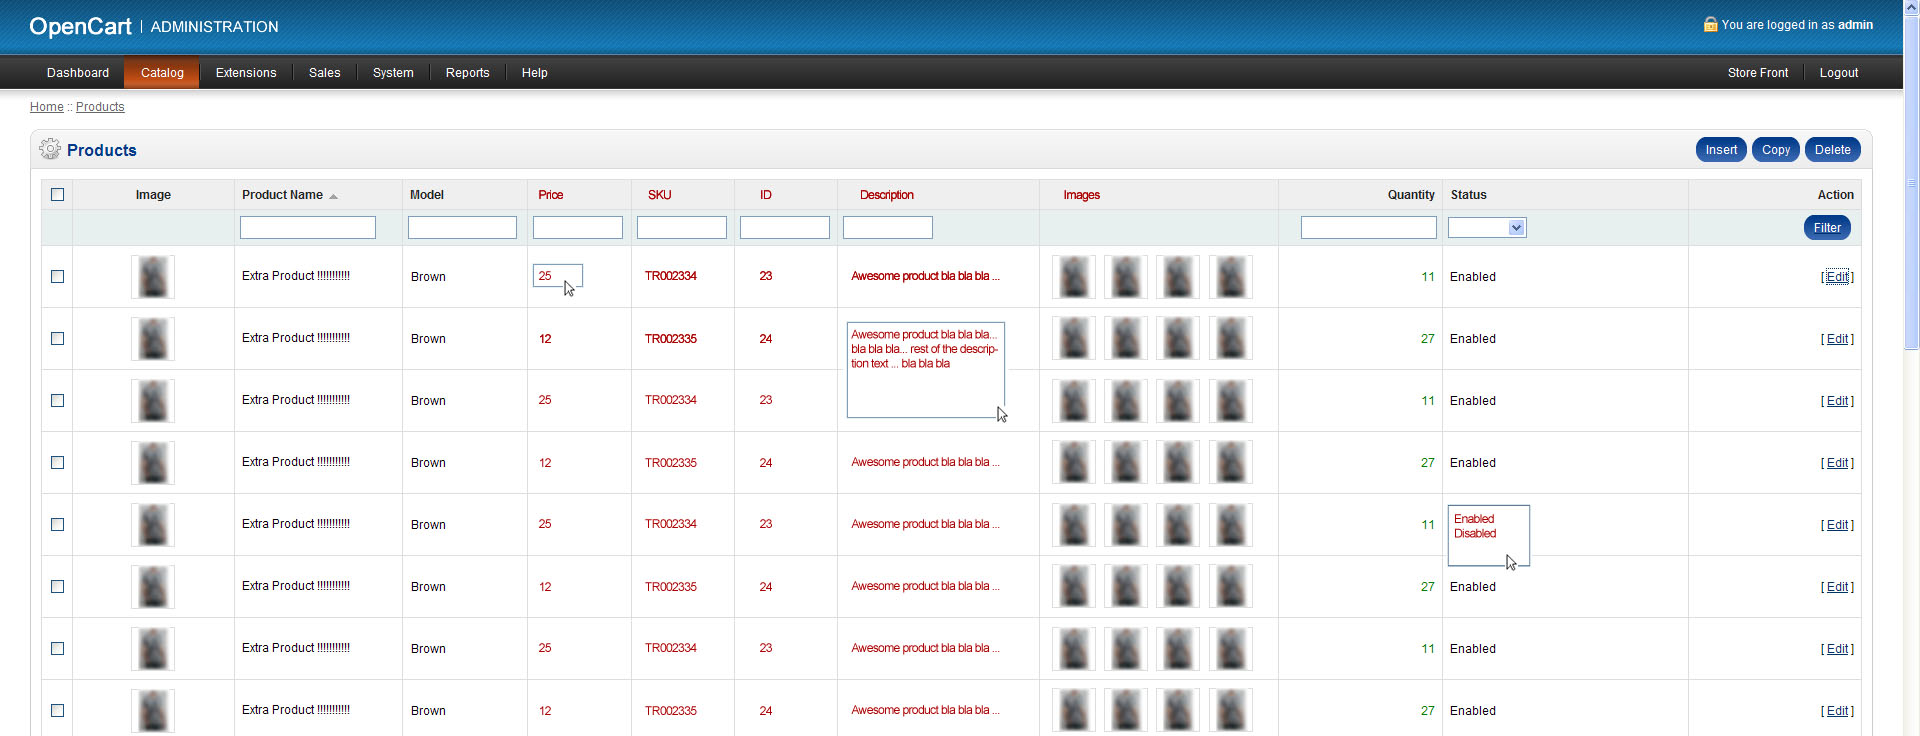Tick the checkbox of the third product row

(57, 401)
